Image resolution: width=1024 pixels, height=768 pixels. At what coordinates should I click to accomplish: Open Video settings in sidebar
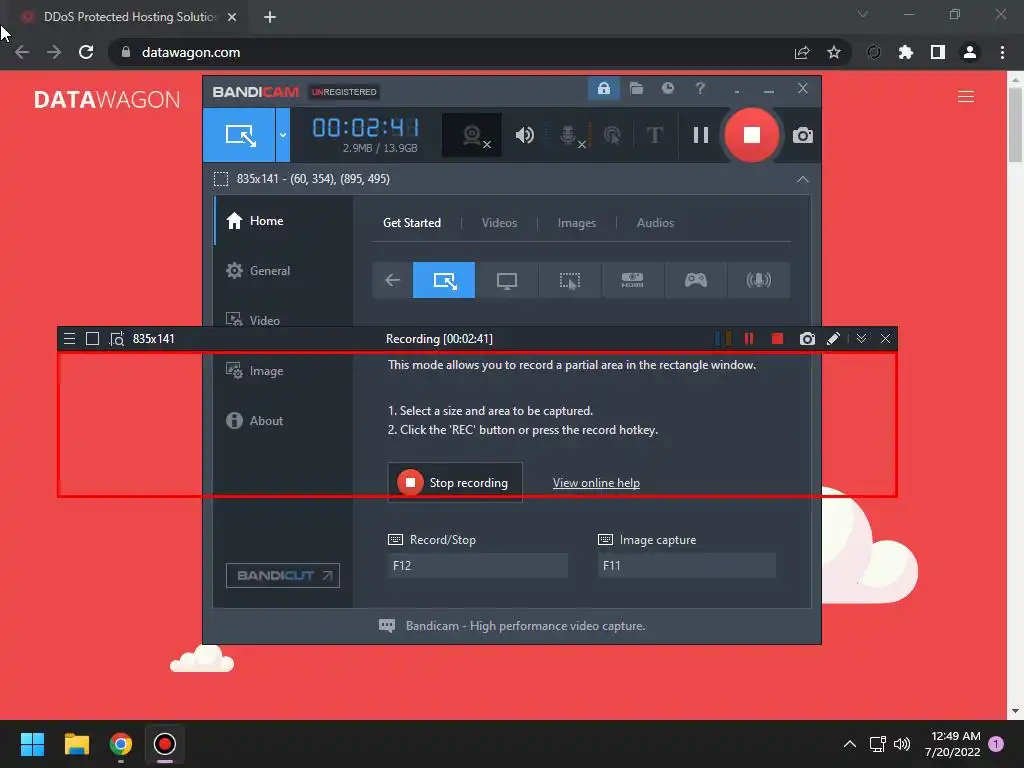283,319
